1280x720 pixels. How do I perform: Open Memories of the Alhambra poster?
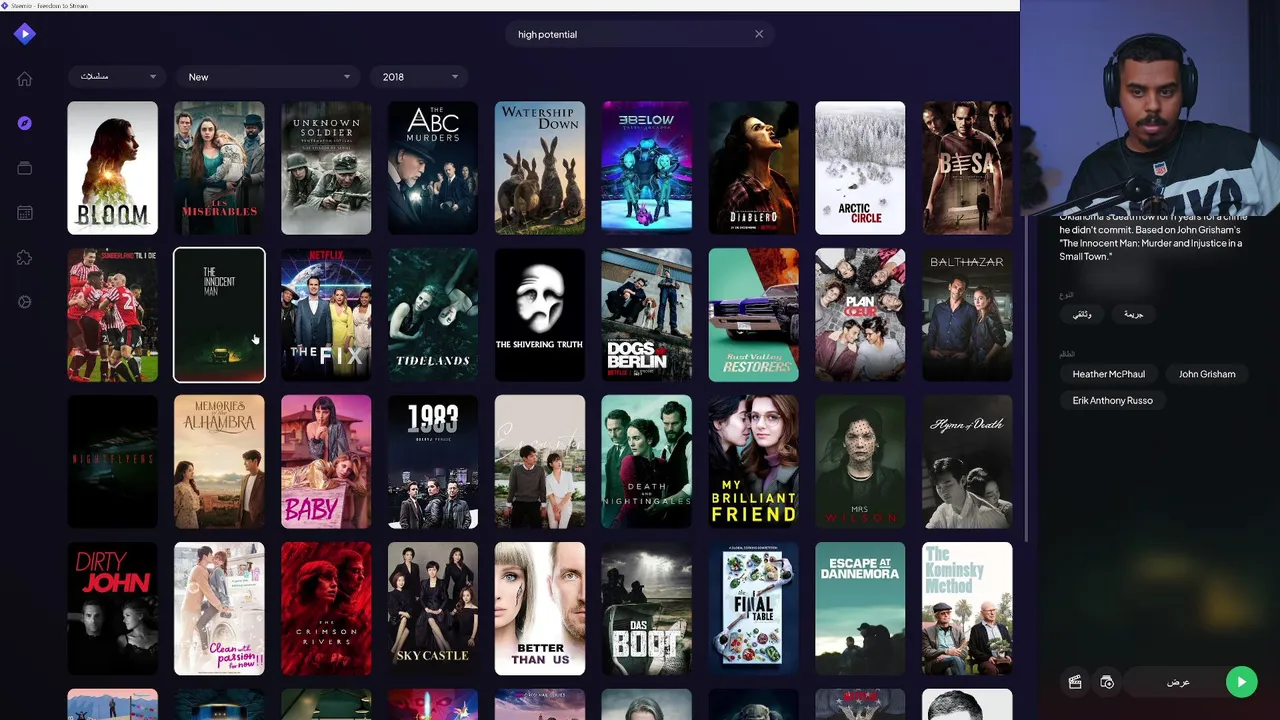pyautogui.click(x=219, y=462)
